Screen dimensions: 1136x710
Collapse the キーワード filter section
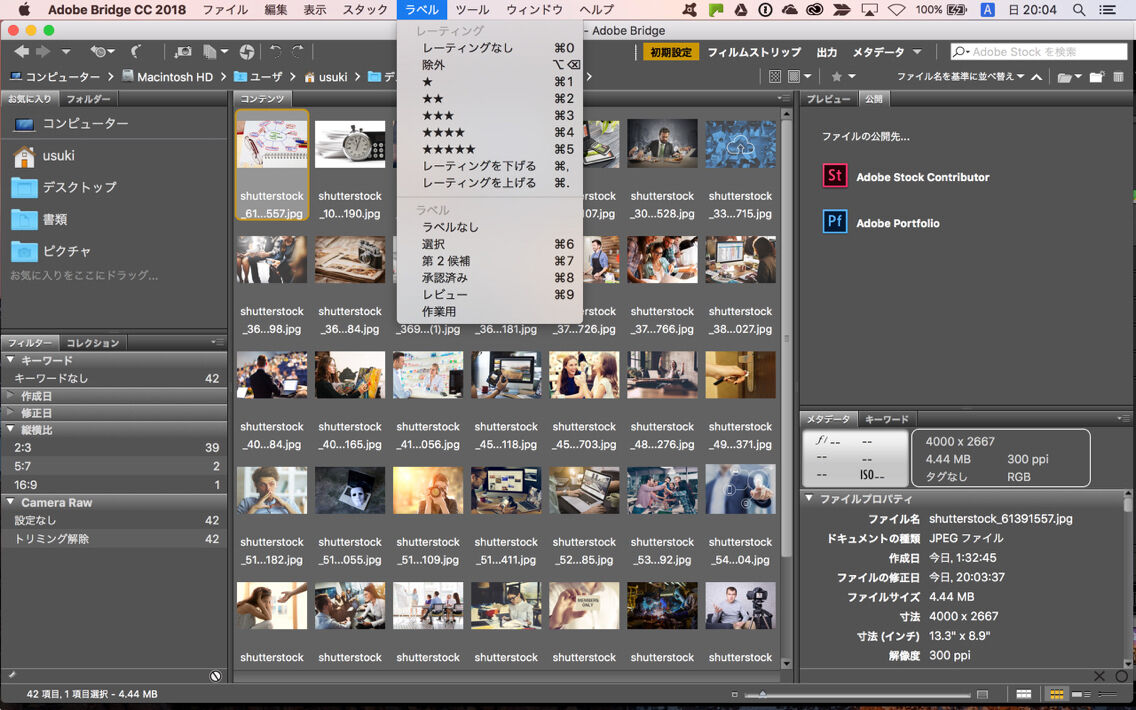point(10,360)
